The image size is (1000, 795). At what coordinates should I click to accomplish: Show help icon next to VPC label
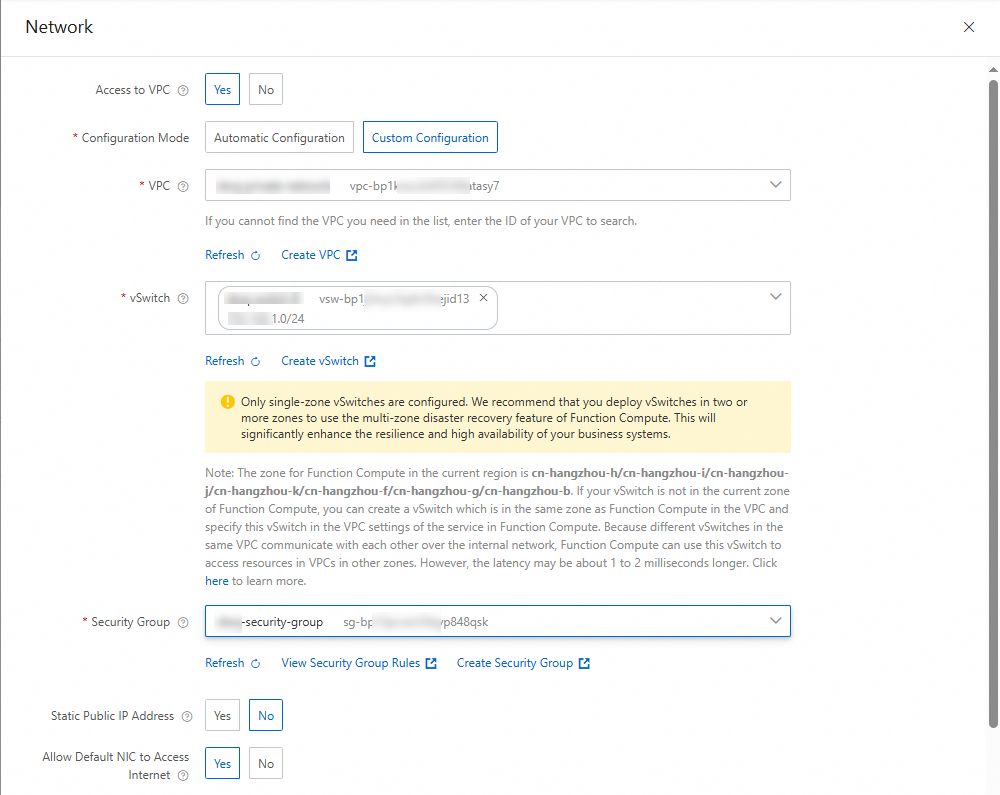click(183, 186)
